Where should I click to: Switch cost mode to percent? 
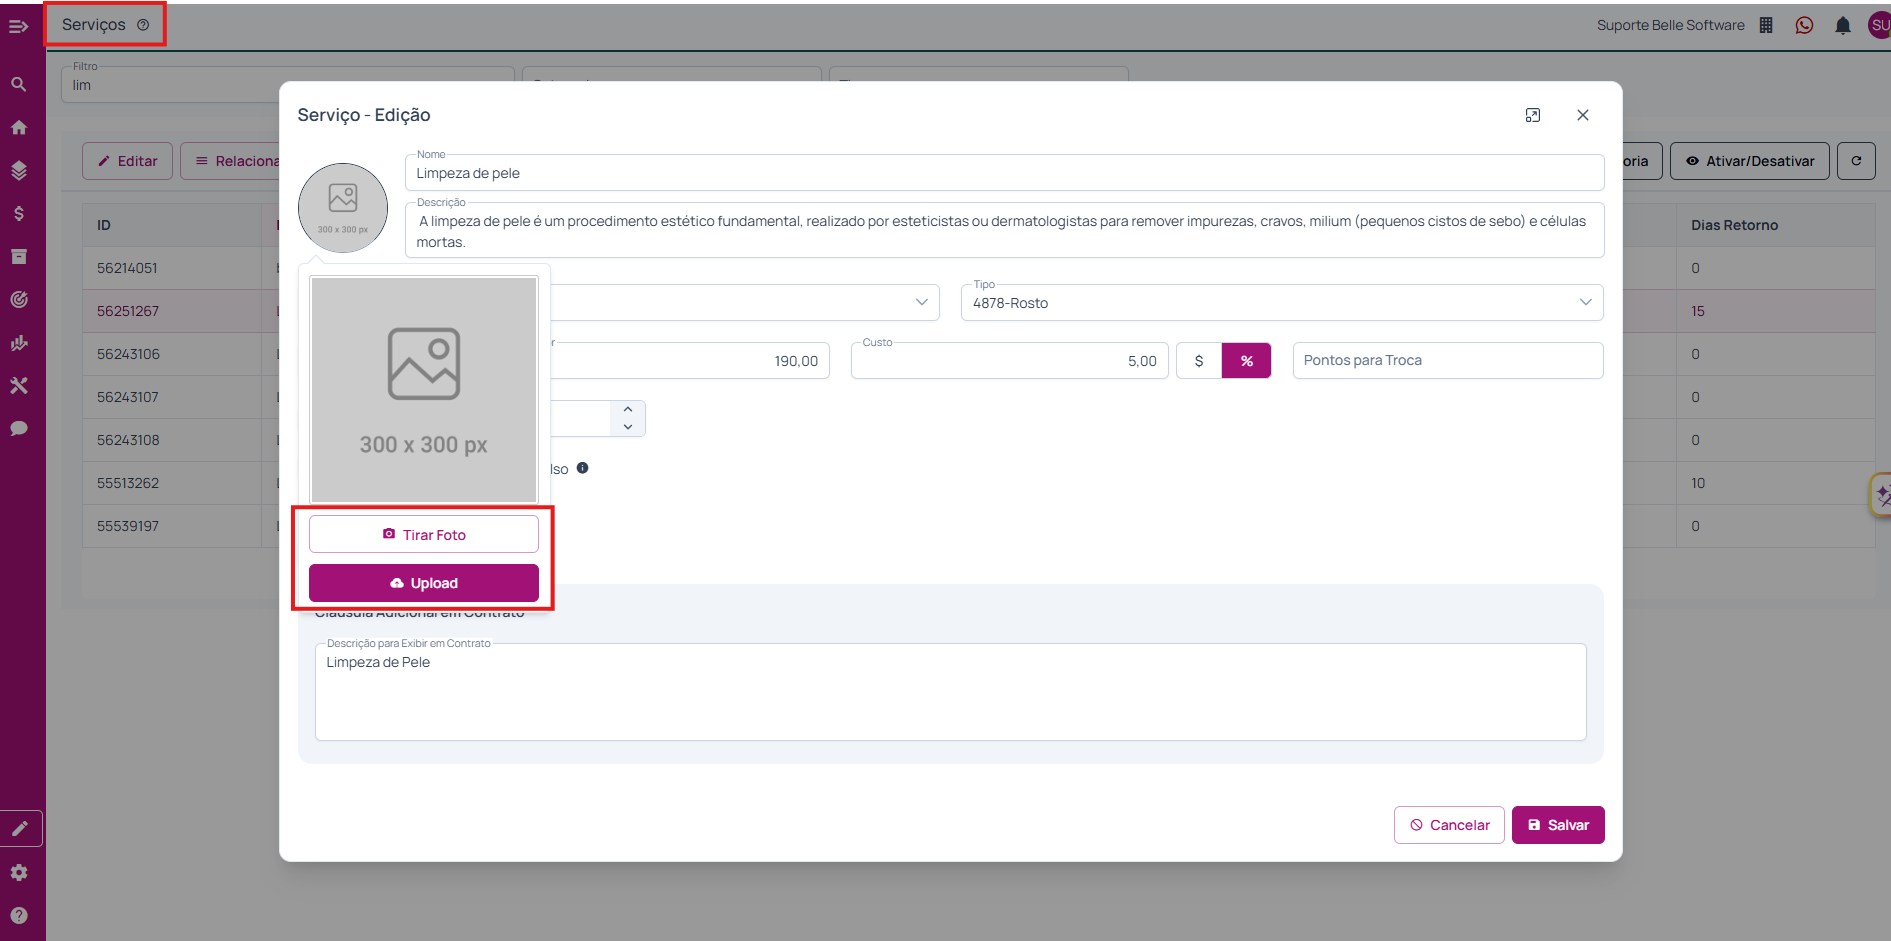(x=1246, y=361)
